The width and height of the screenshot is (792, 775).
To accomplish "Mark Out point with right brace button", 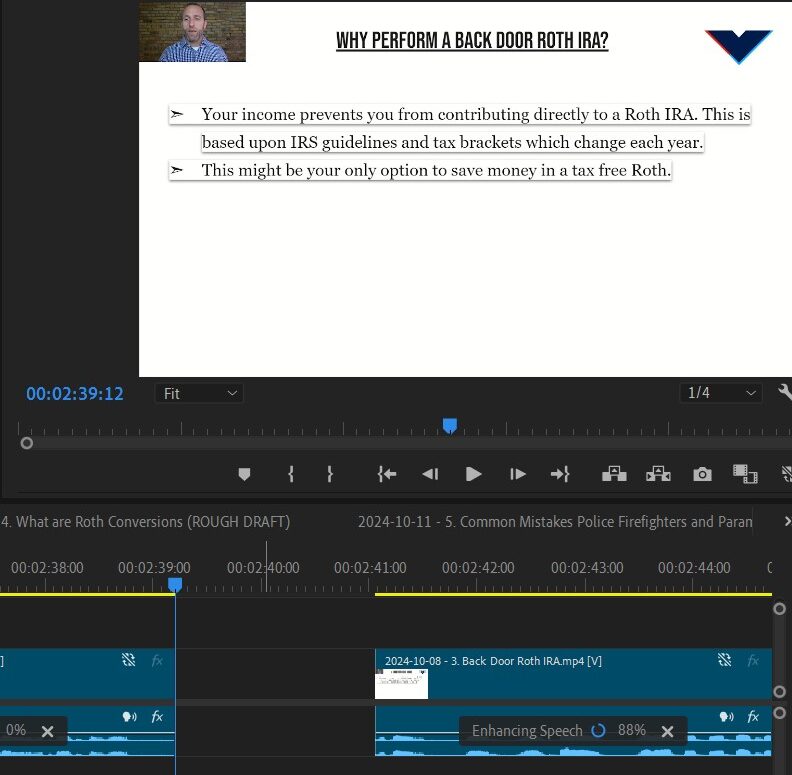I will click(329, 474).
